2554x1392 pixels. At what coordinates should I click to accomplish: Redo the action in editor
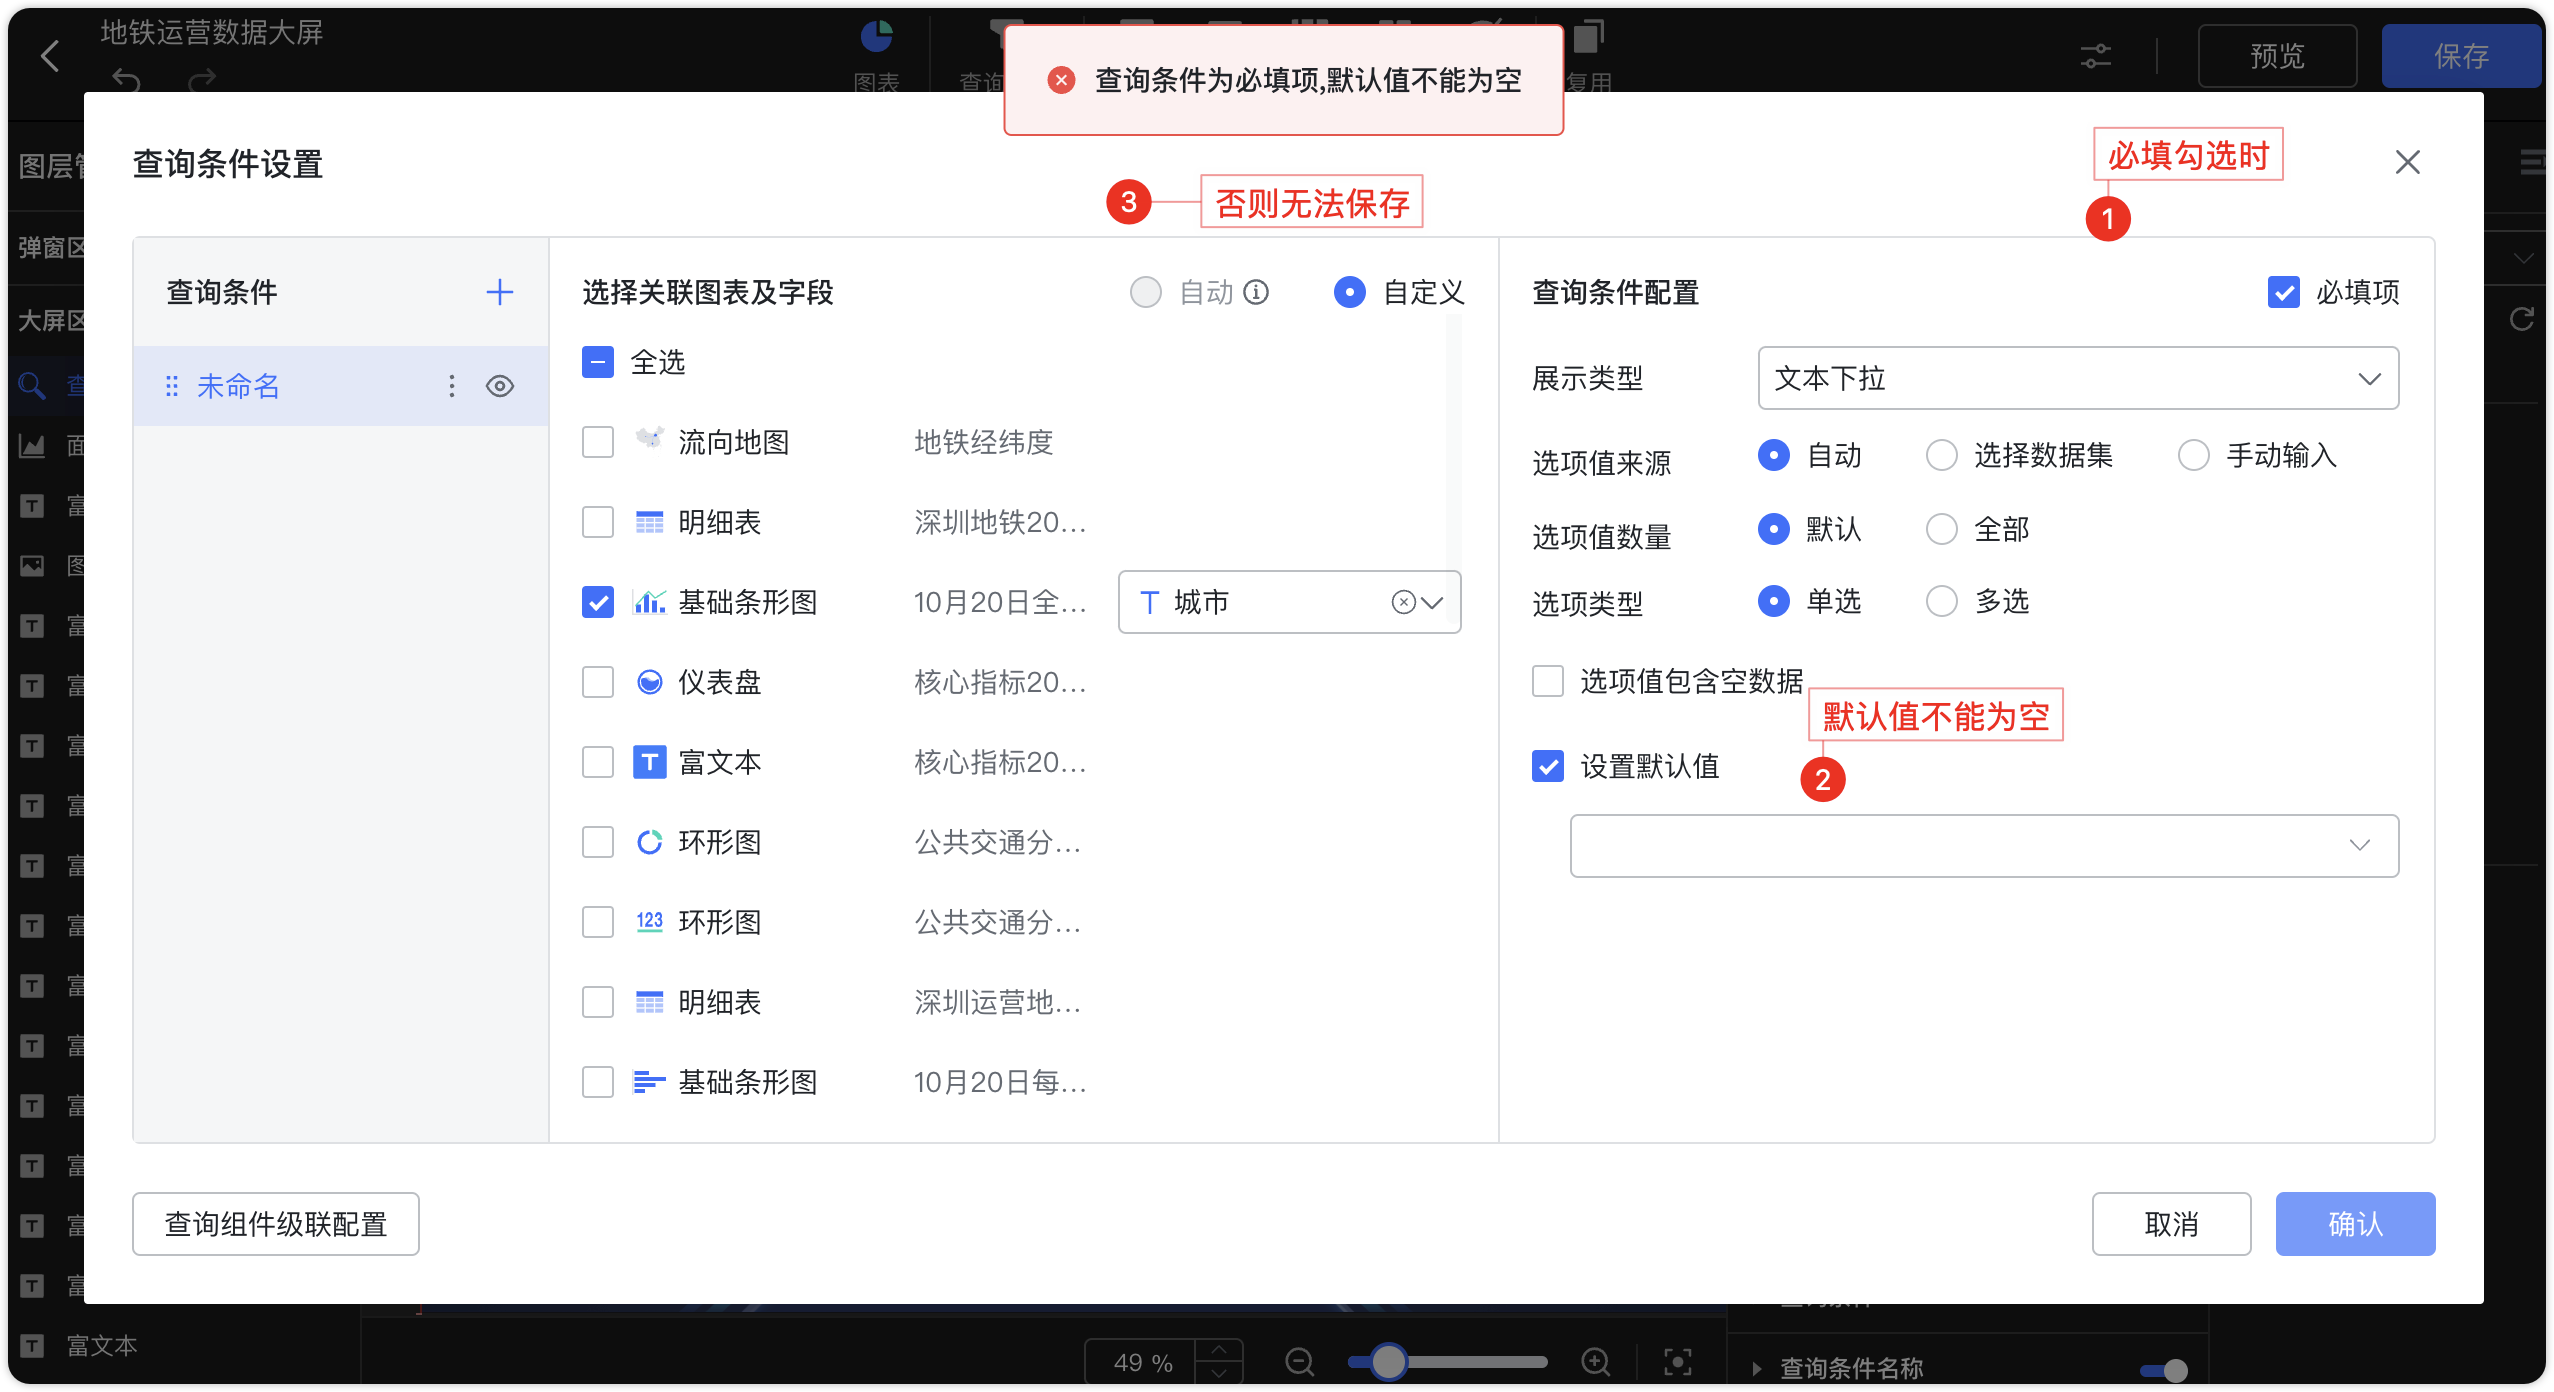(202, 79)
